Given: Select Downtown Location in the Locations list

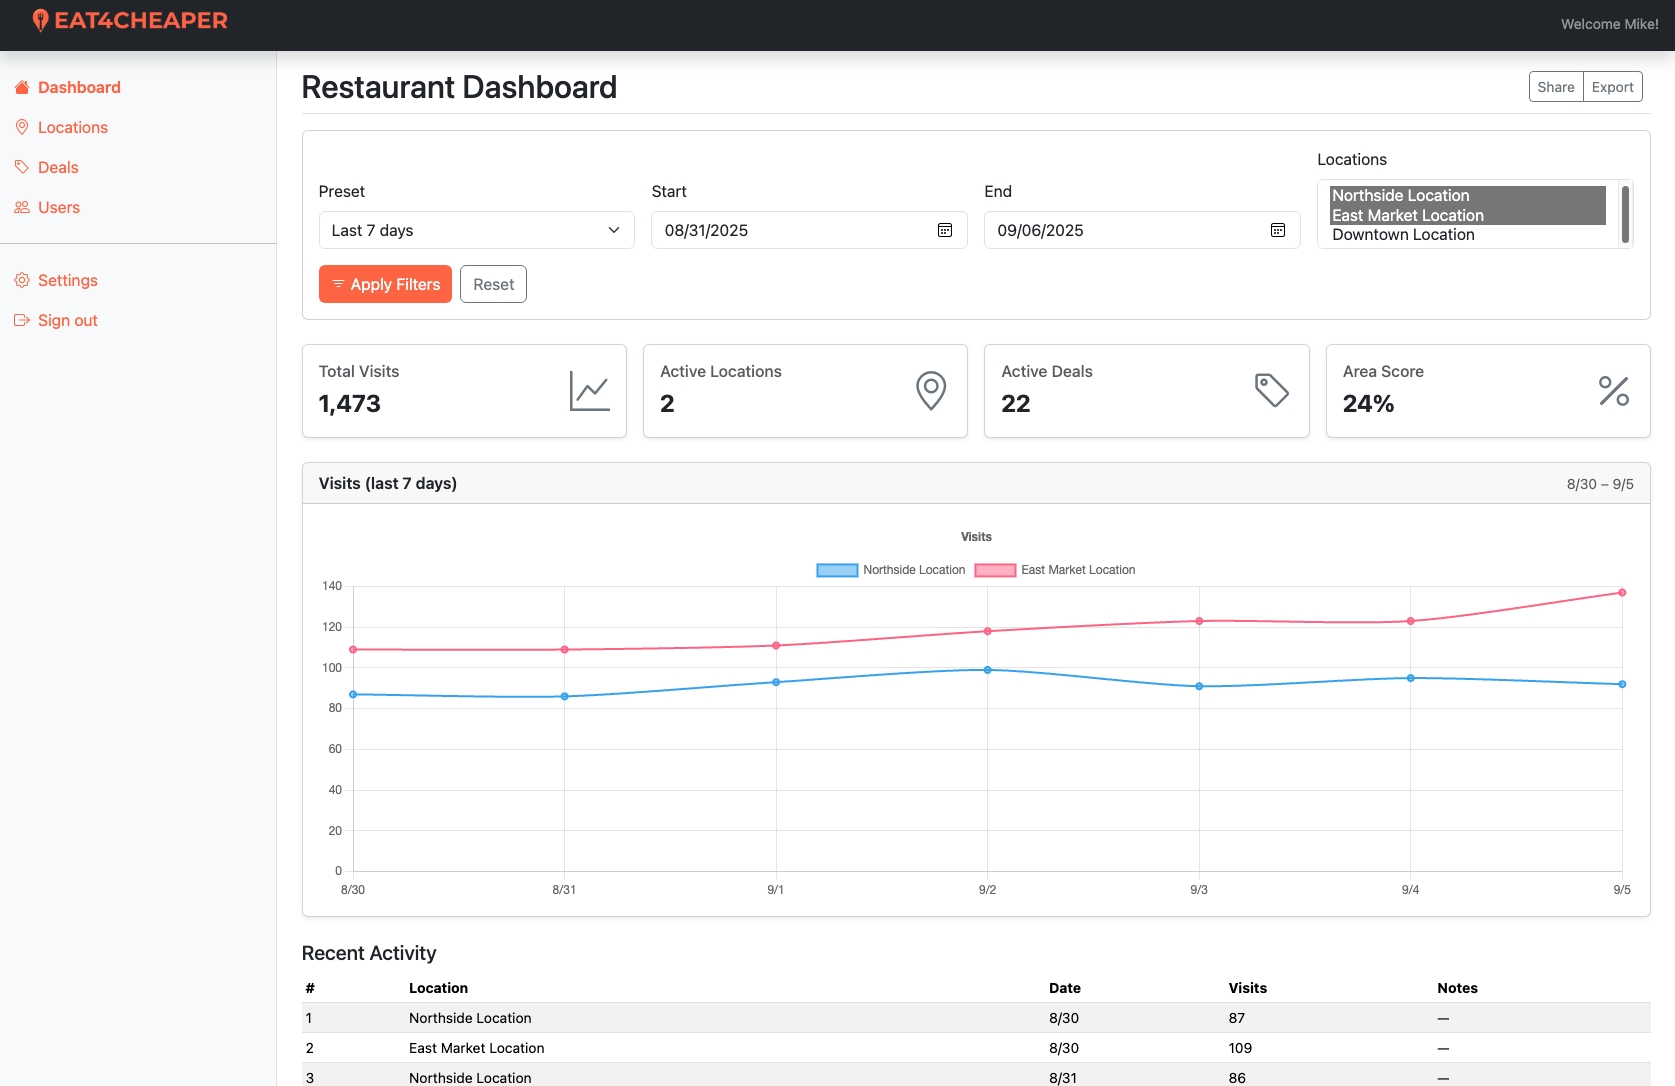Looking at the screenshot, I should 1402,235.
